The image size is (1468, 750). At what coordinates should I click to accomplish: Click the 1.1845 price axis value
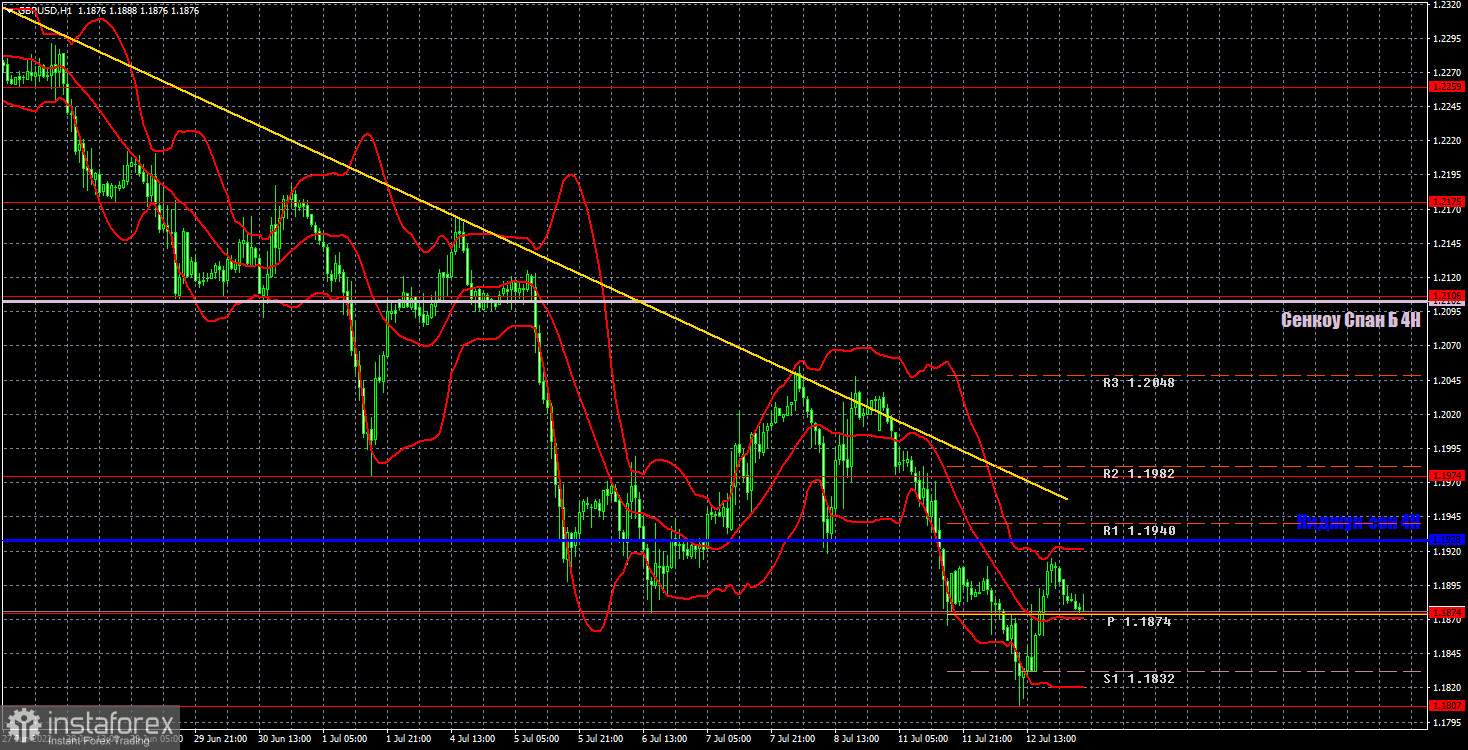click(1447, 654)
